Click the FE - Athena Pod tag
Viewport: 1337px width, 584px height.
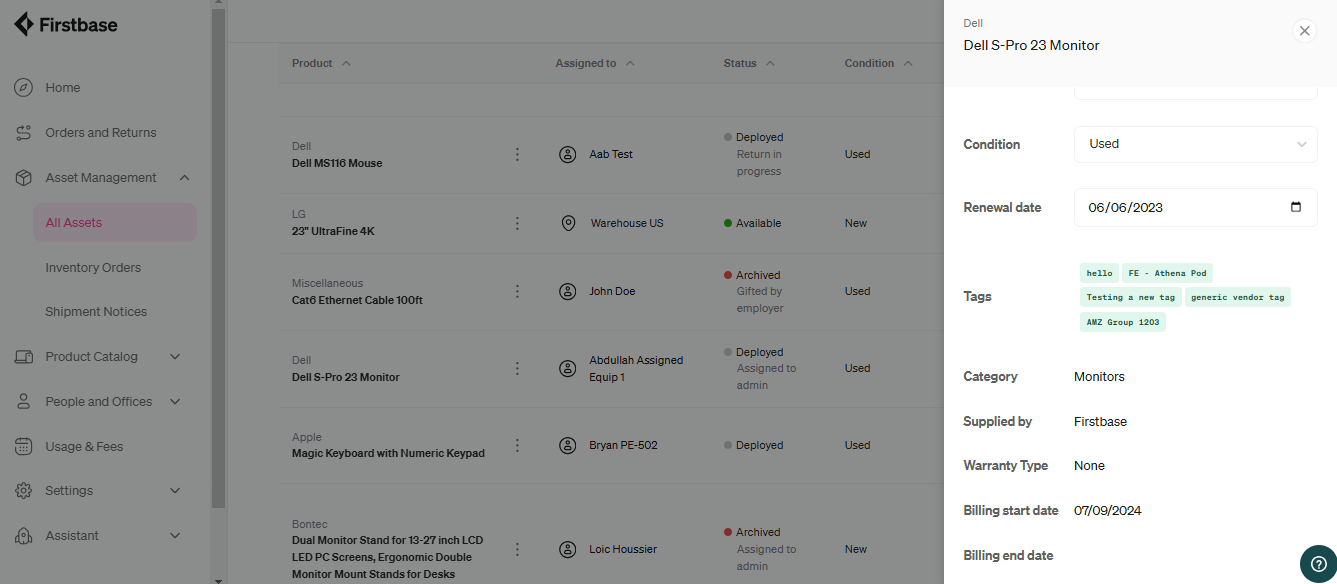[x=1167, y=273]
